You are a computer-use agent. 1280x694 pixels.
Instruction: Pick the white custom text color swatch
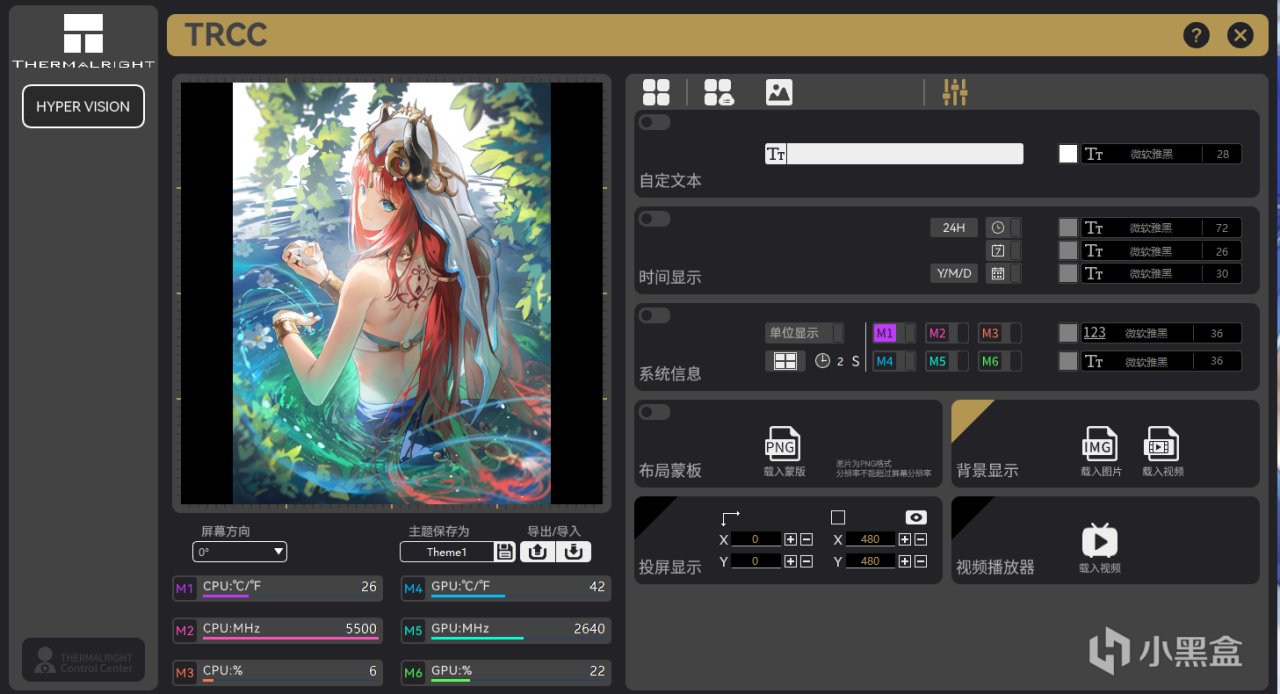[1068, 154]
